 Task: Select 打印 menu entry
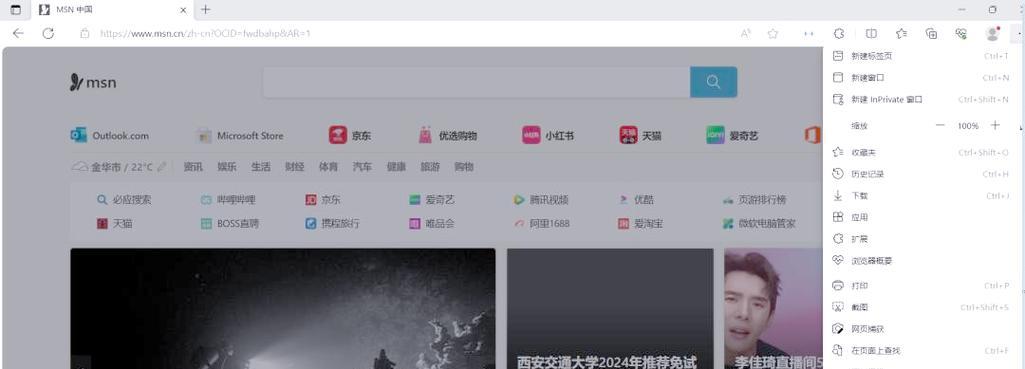tap(921, 286)
